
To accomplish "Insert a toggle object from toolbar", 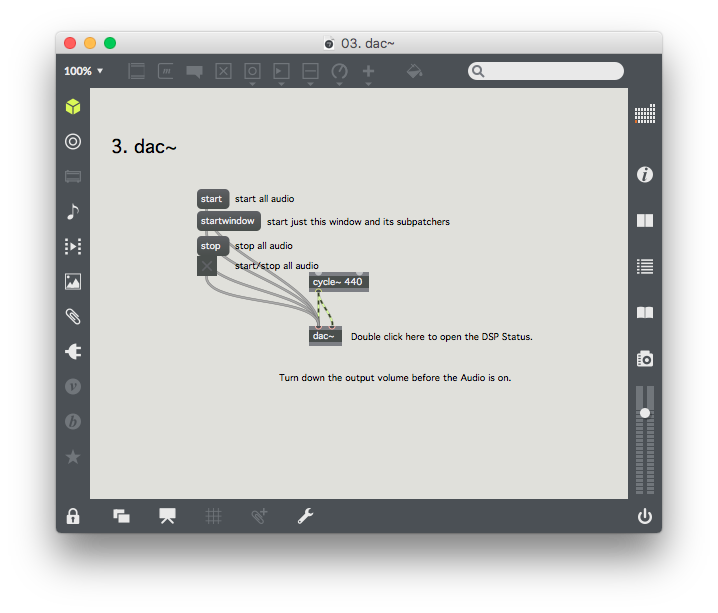I will click(x=223, y=71).
